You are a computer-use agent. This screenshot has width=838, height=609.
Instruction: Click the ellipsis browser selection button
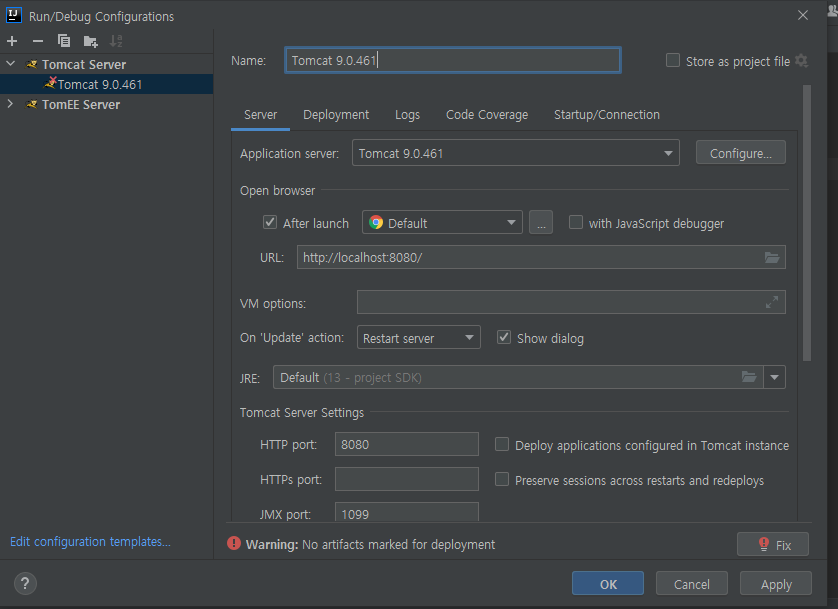tap(541, 222)
